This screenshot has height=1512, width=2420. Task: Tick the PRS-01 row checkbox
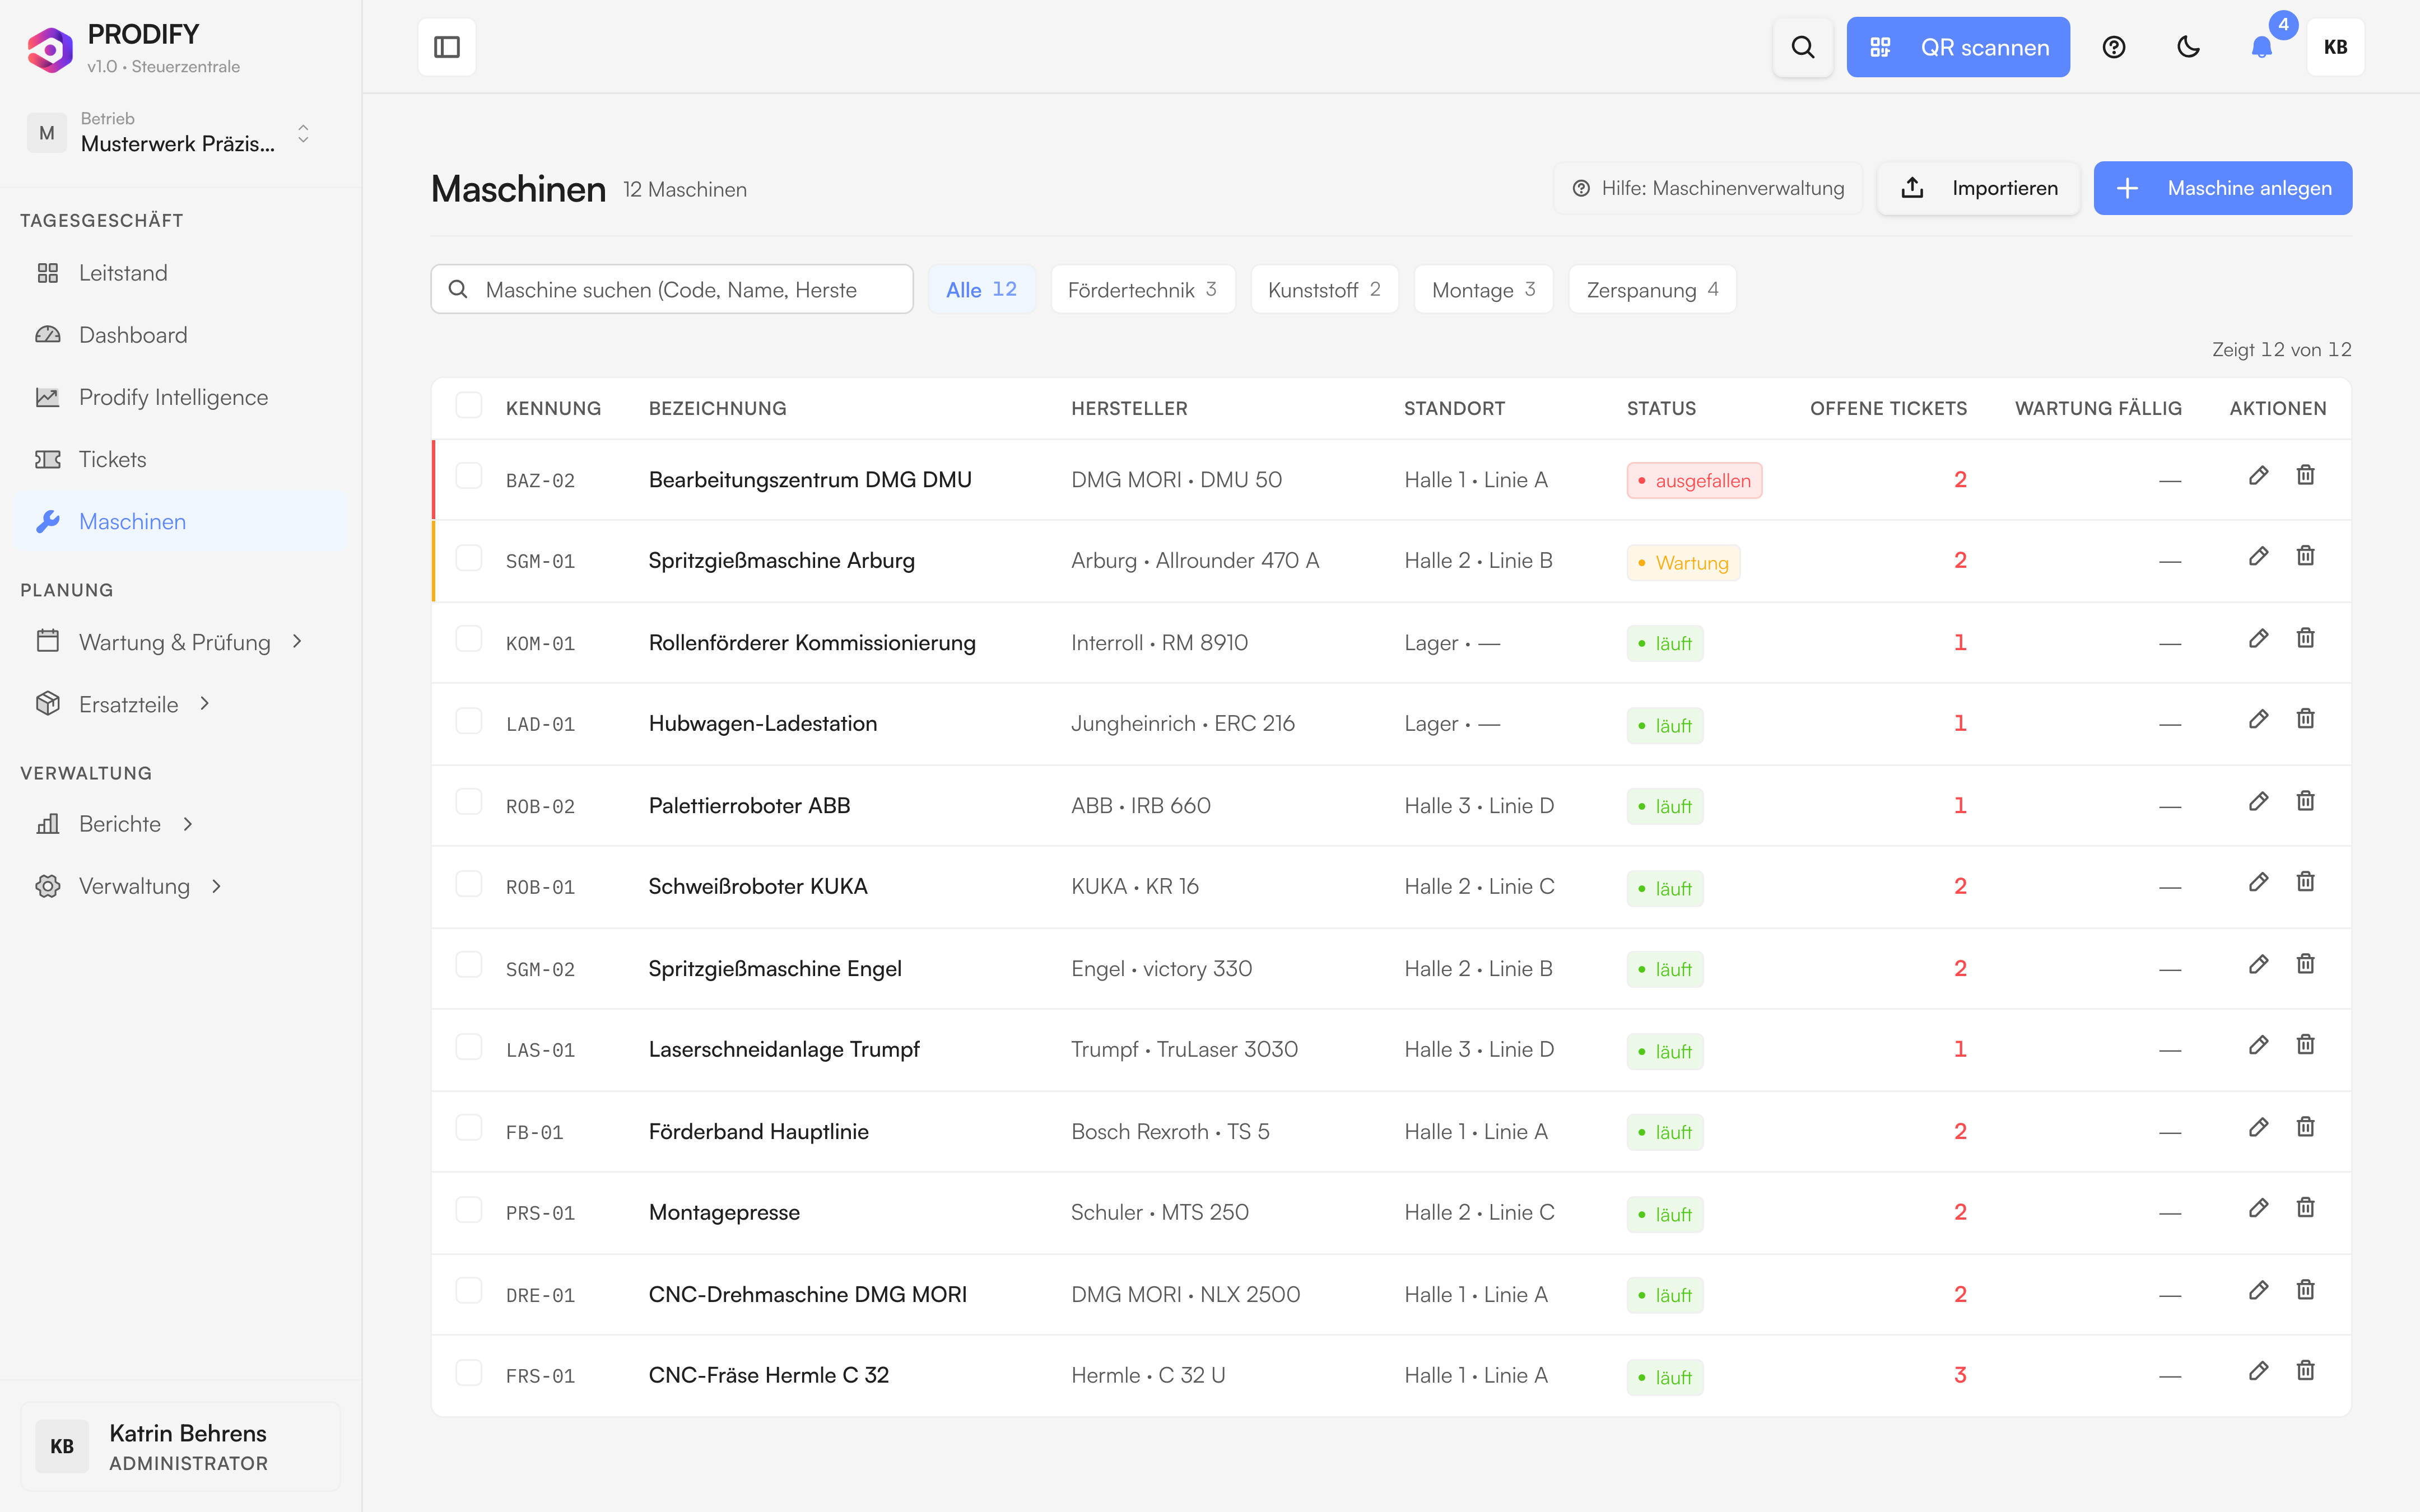pyautogui.click(x=469, y=1209)
